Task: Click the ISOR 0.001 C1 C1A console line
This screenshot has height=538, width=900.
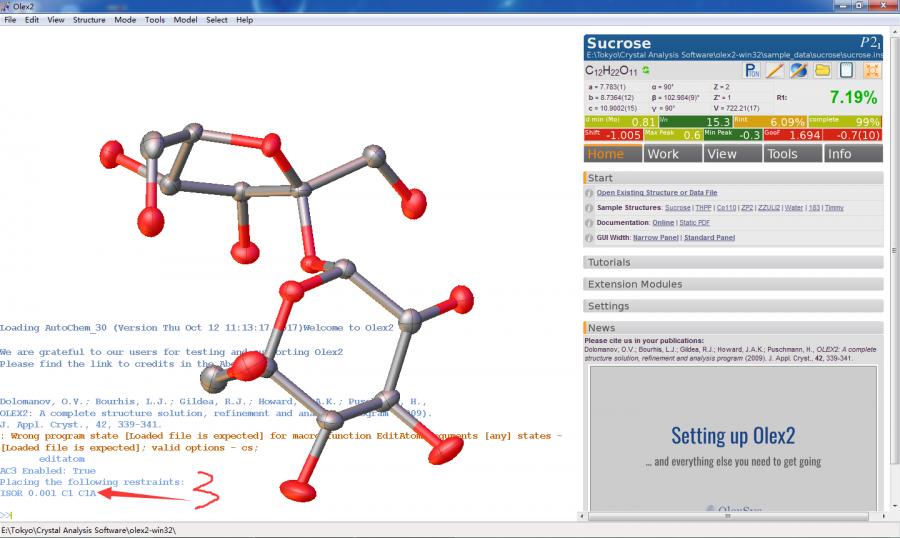Action: pyautogui.click(x=48, y=493)
